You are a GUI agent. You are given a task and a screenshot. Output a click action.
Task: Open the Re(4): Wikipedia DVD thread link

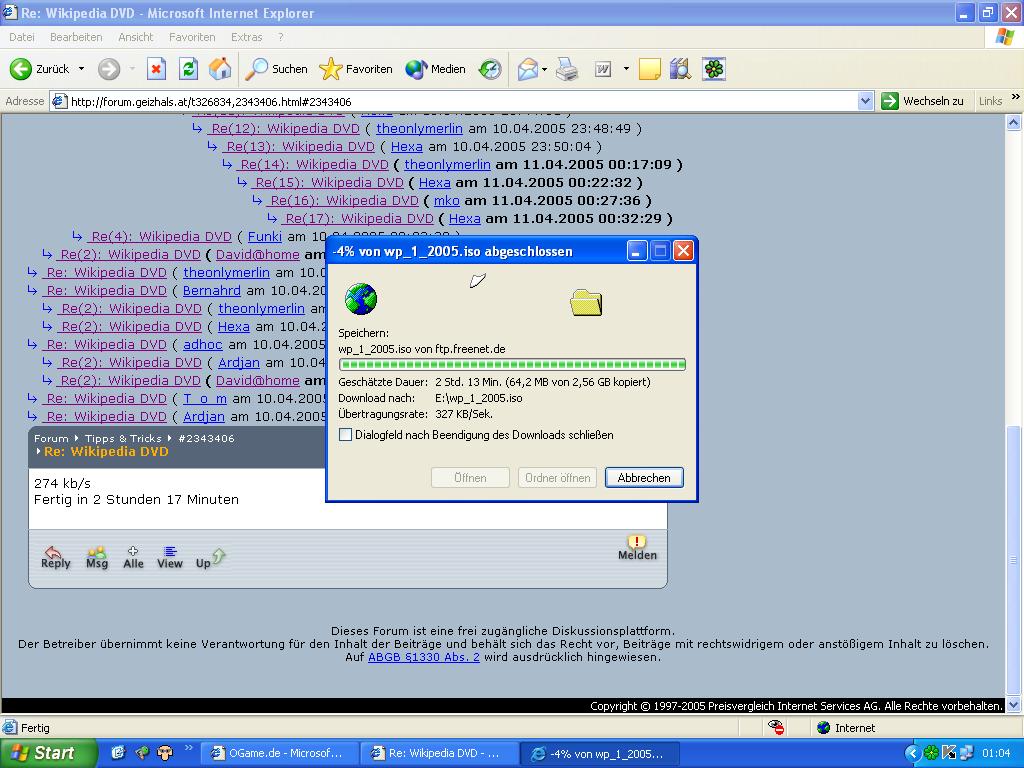pos(161,236)
